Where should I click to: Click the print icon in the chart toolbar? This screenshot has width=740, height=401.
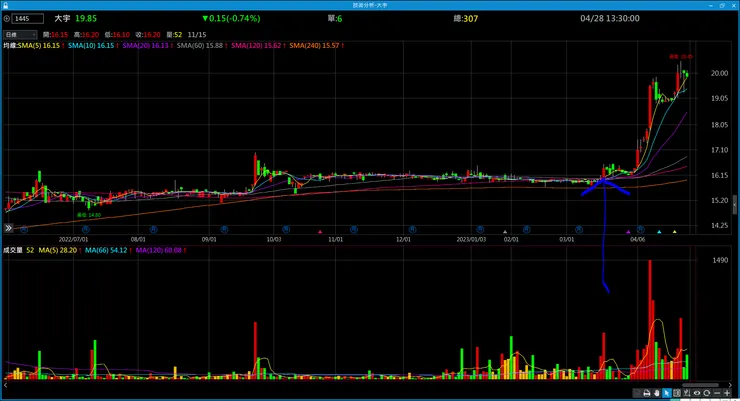tap(647, 393)
